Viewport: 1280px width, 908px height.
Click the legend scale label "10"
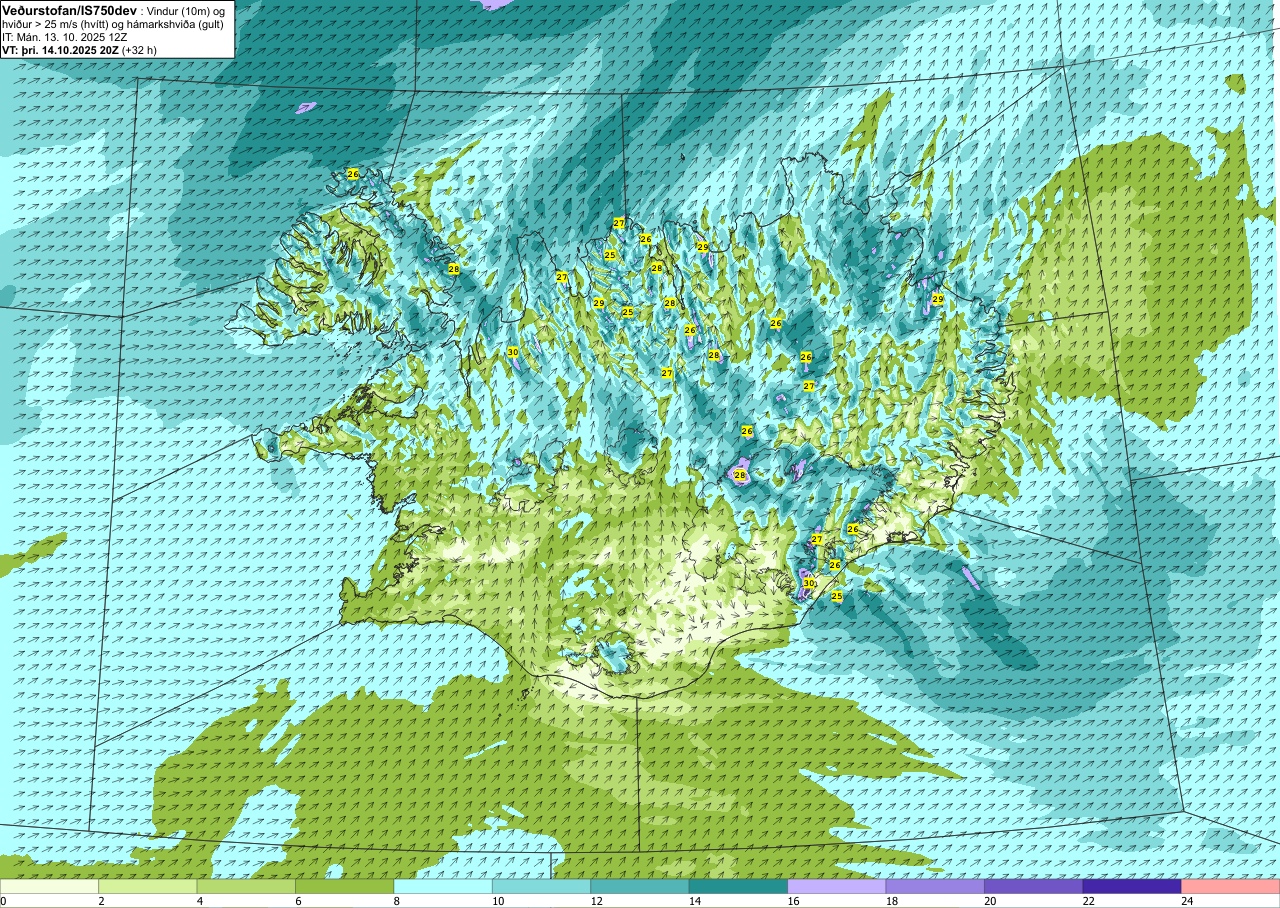coord(496,901)
